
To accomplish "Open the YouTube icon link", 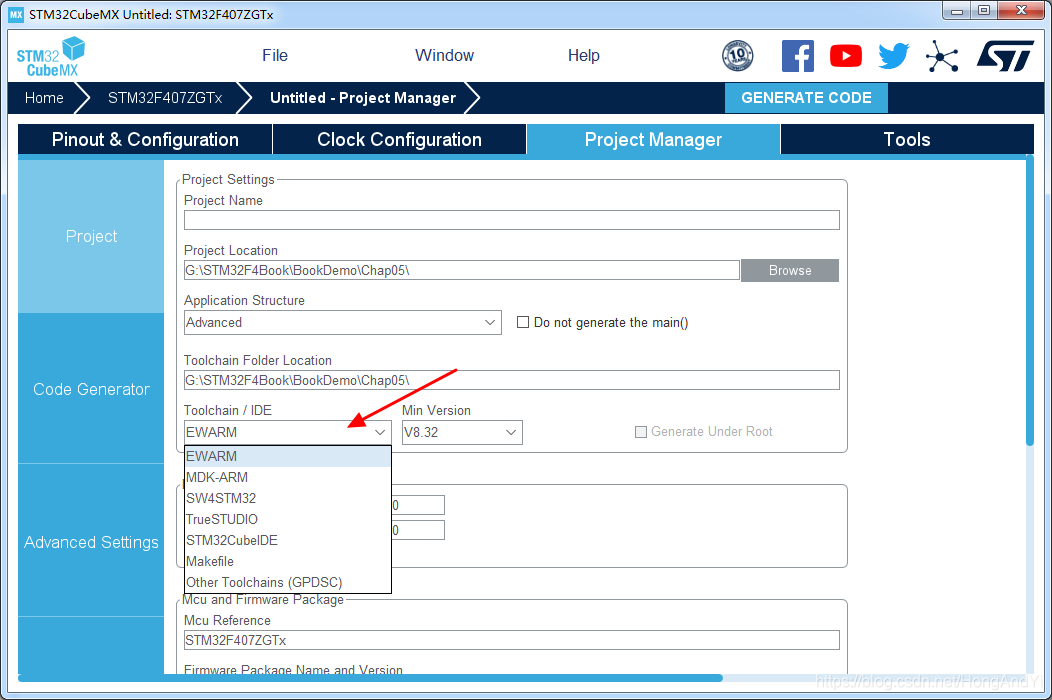I will coord(845,56).
